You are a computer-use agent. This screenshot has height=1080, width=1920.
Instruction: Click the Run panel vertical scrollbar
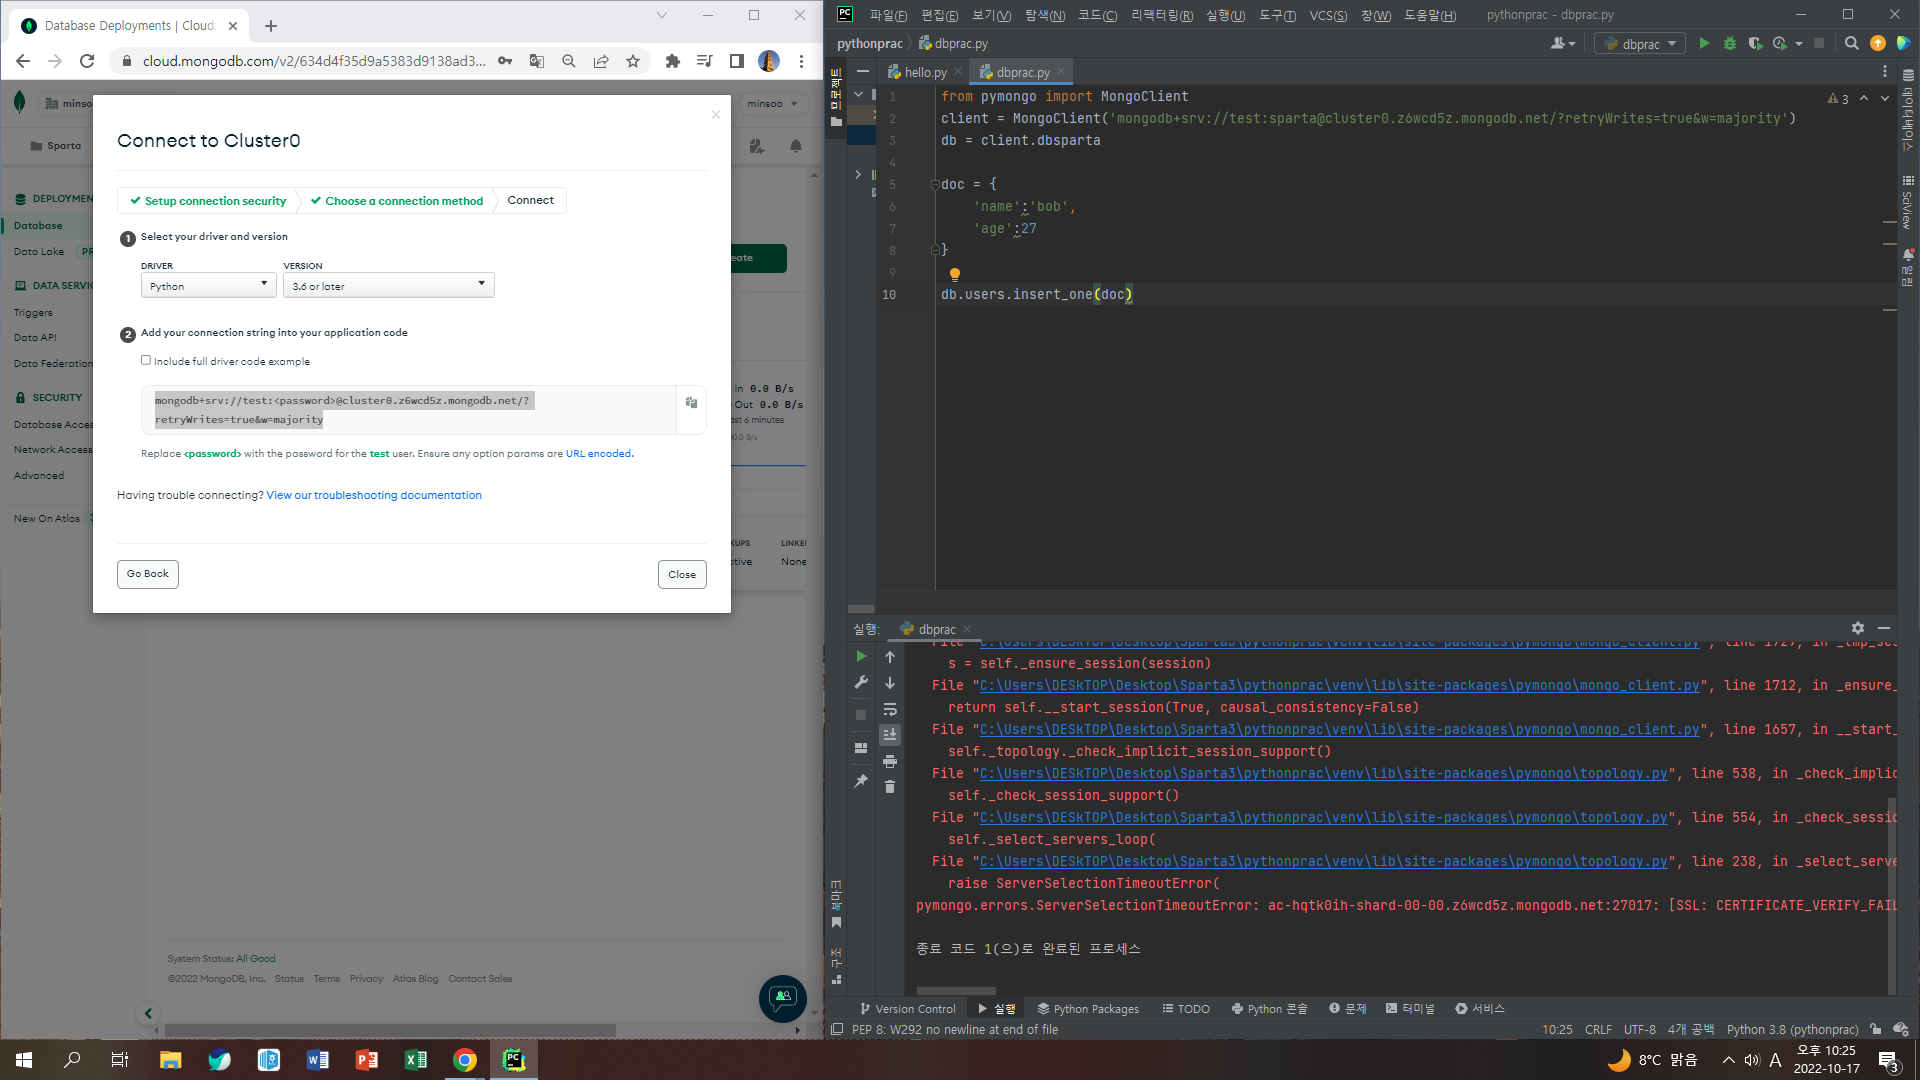click(x=1891, y=895)
